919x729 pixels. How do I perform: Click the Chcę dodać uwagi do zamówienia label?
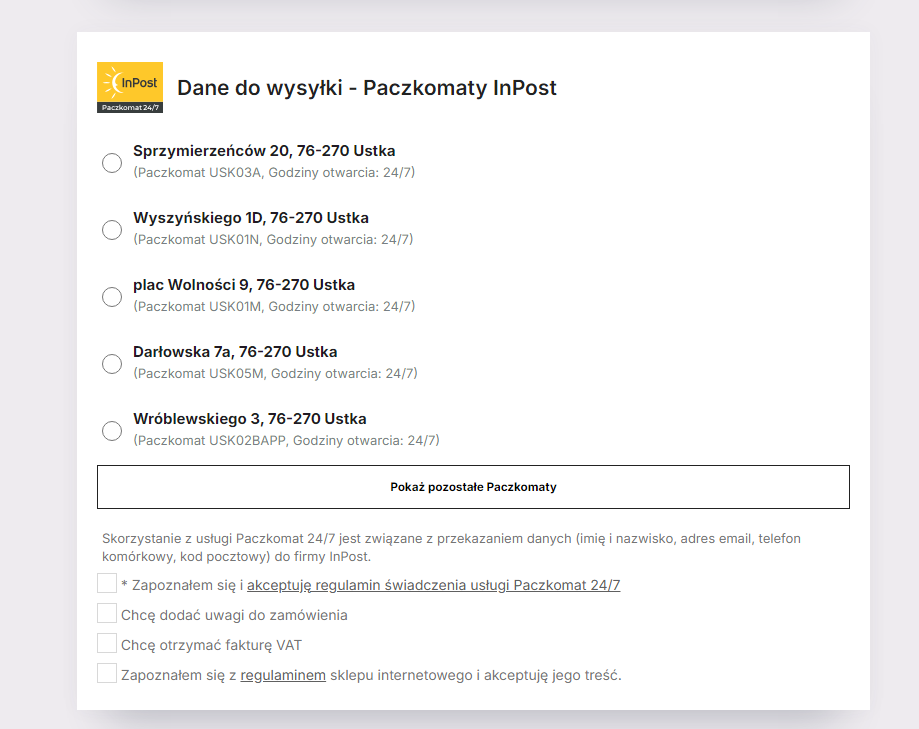tap(234, 615)
